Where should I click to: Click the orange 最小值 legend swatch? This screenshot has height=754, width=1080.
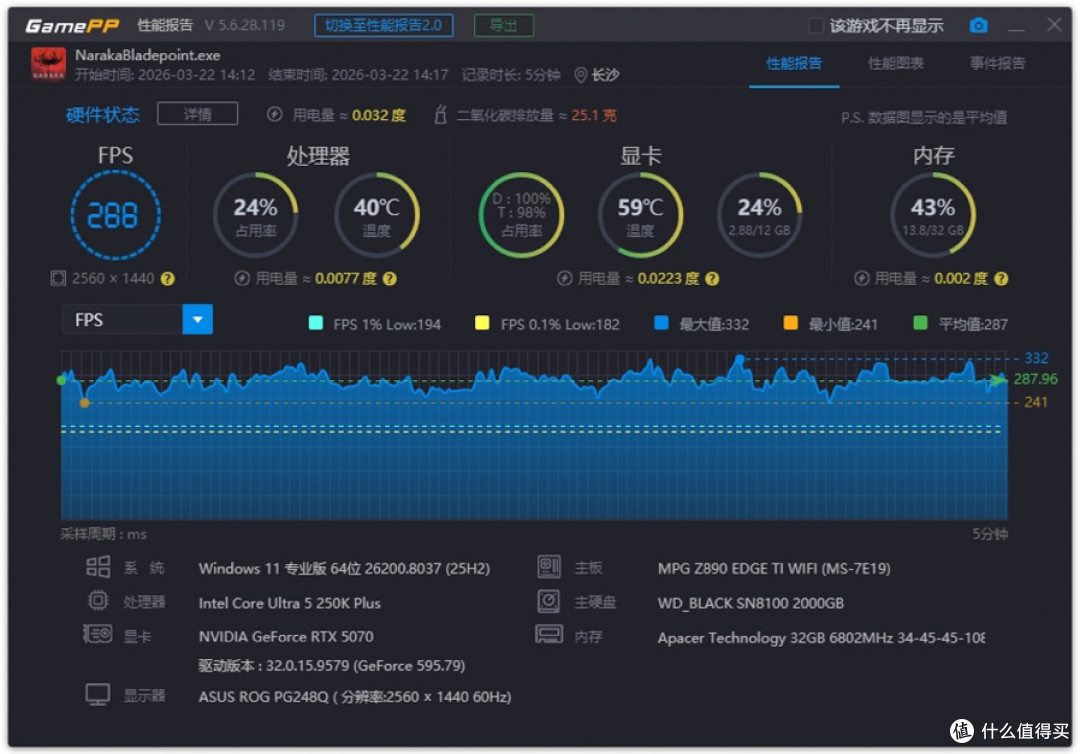coord(791,323)
